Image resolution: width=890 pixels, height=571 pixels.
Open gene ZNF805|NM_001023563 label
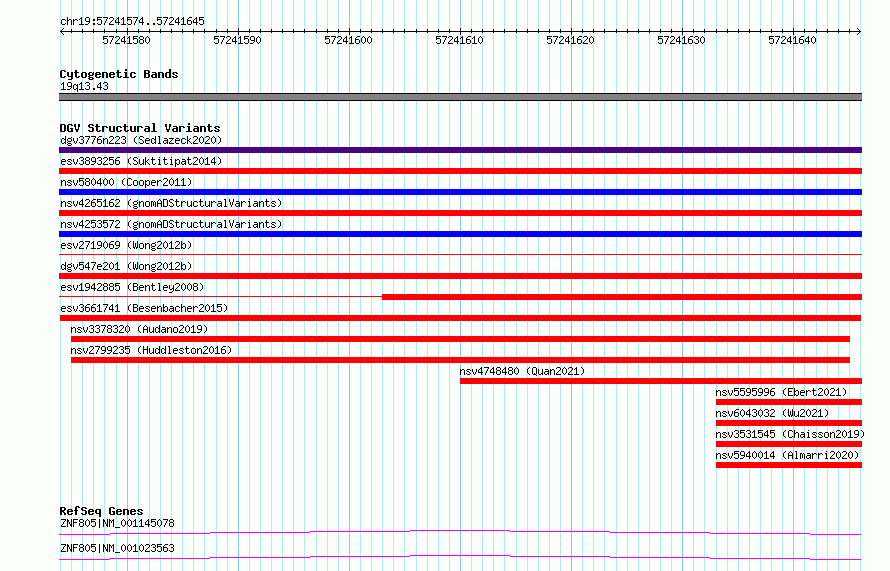117,548
